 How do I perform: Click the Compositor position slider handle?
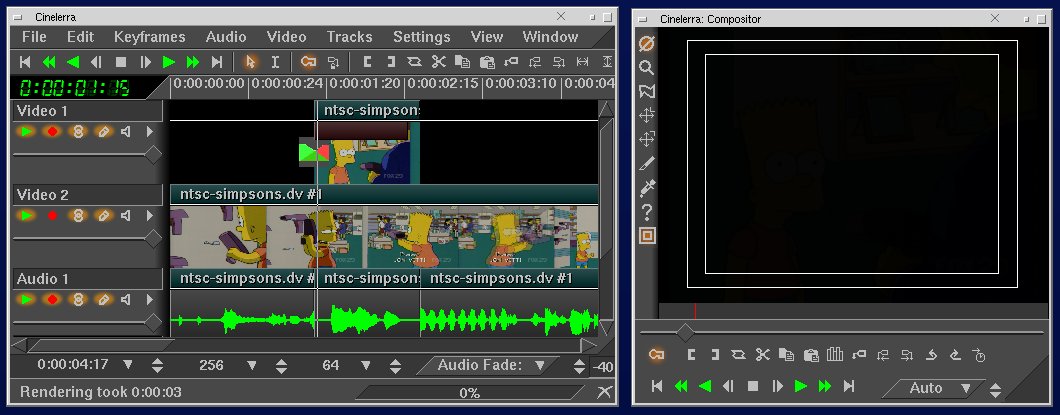[685, 331]
